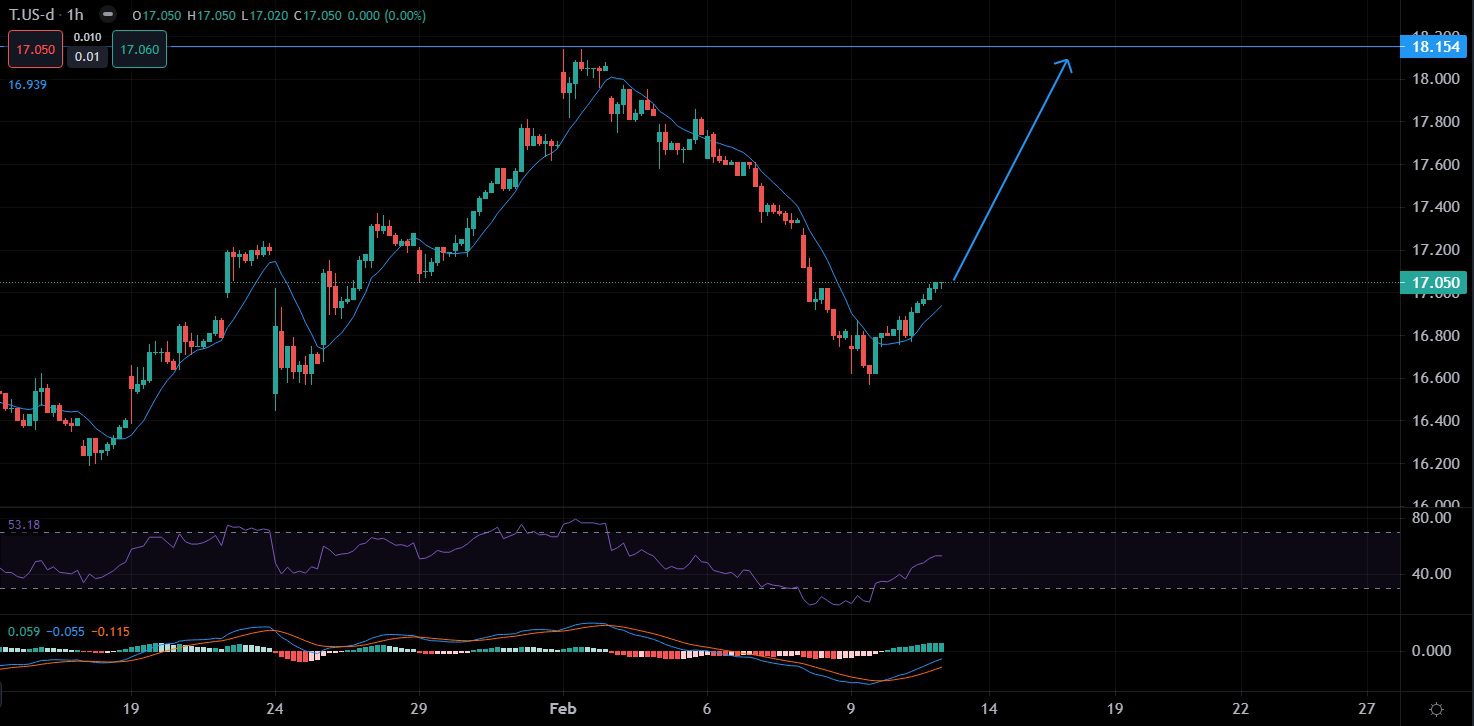Click the 0.000 level on MACD scale
The image size is (1474, 726).
tap(1432, 651)
